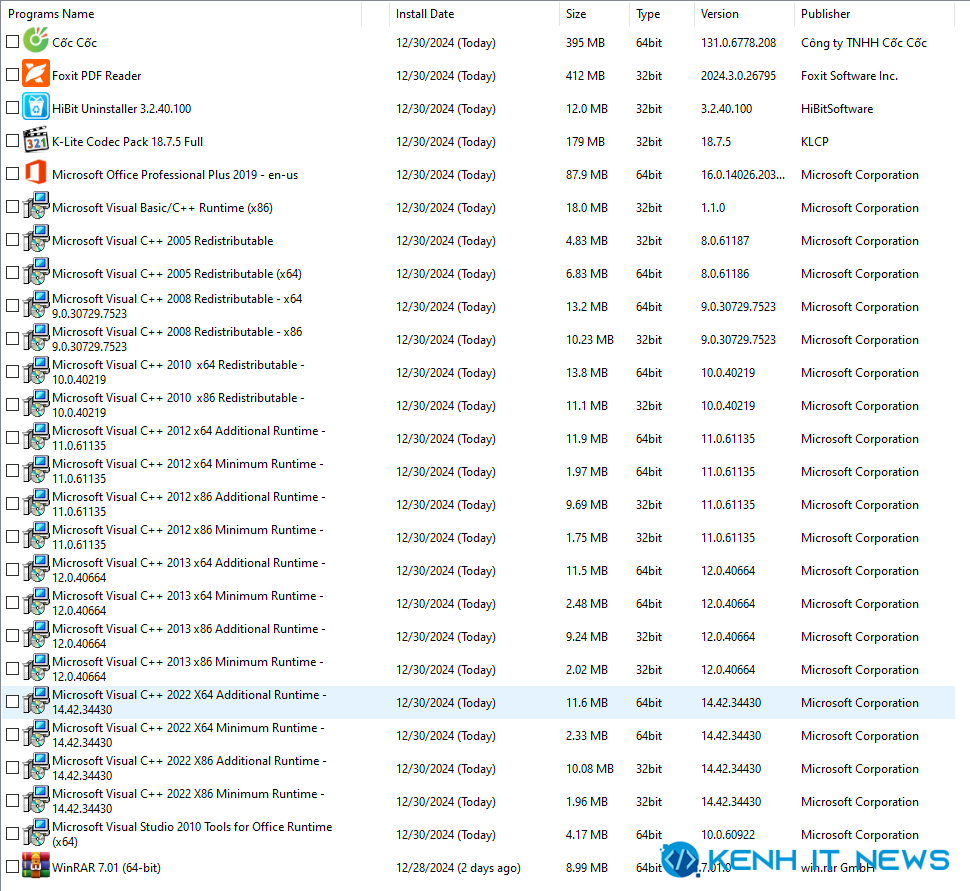Click the Microsoft Office Professional Plus icon
970x891 pixels.
tap(36, 172)
